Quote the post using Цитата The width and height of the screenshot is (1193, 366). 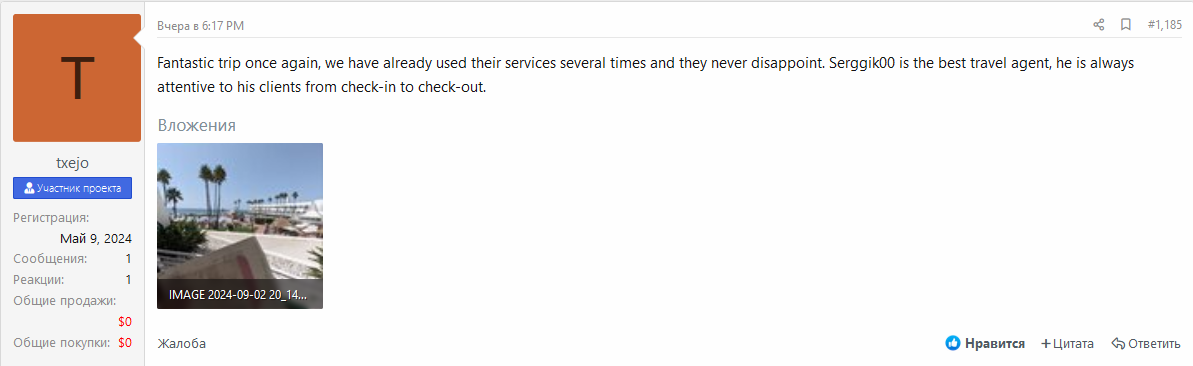(1067, 344)
